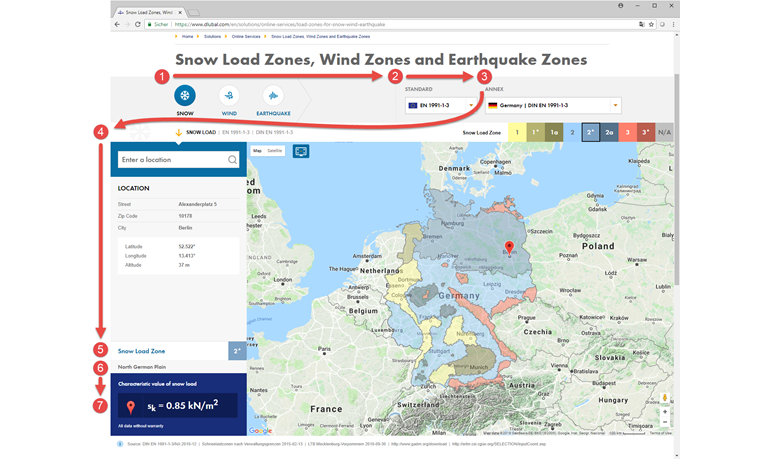
Task: Open the Standard EN 1991-1-3 dropdown
Action: coord(441,105)
